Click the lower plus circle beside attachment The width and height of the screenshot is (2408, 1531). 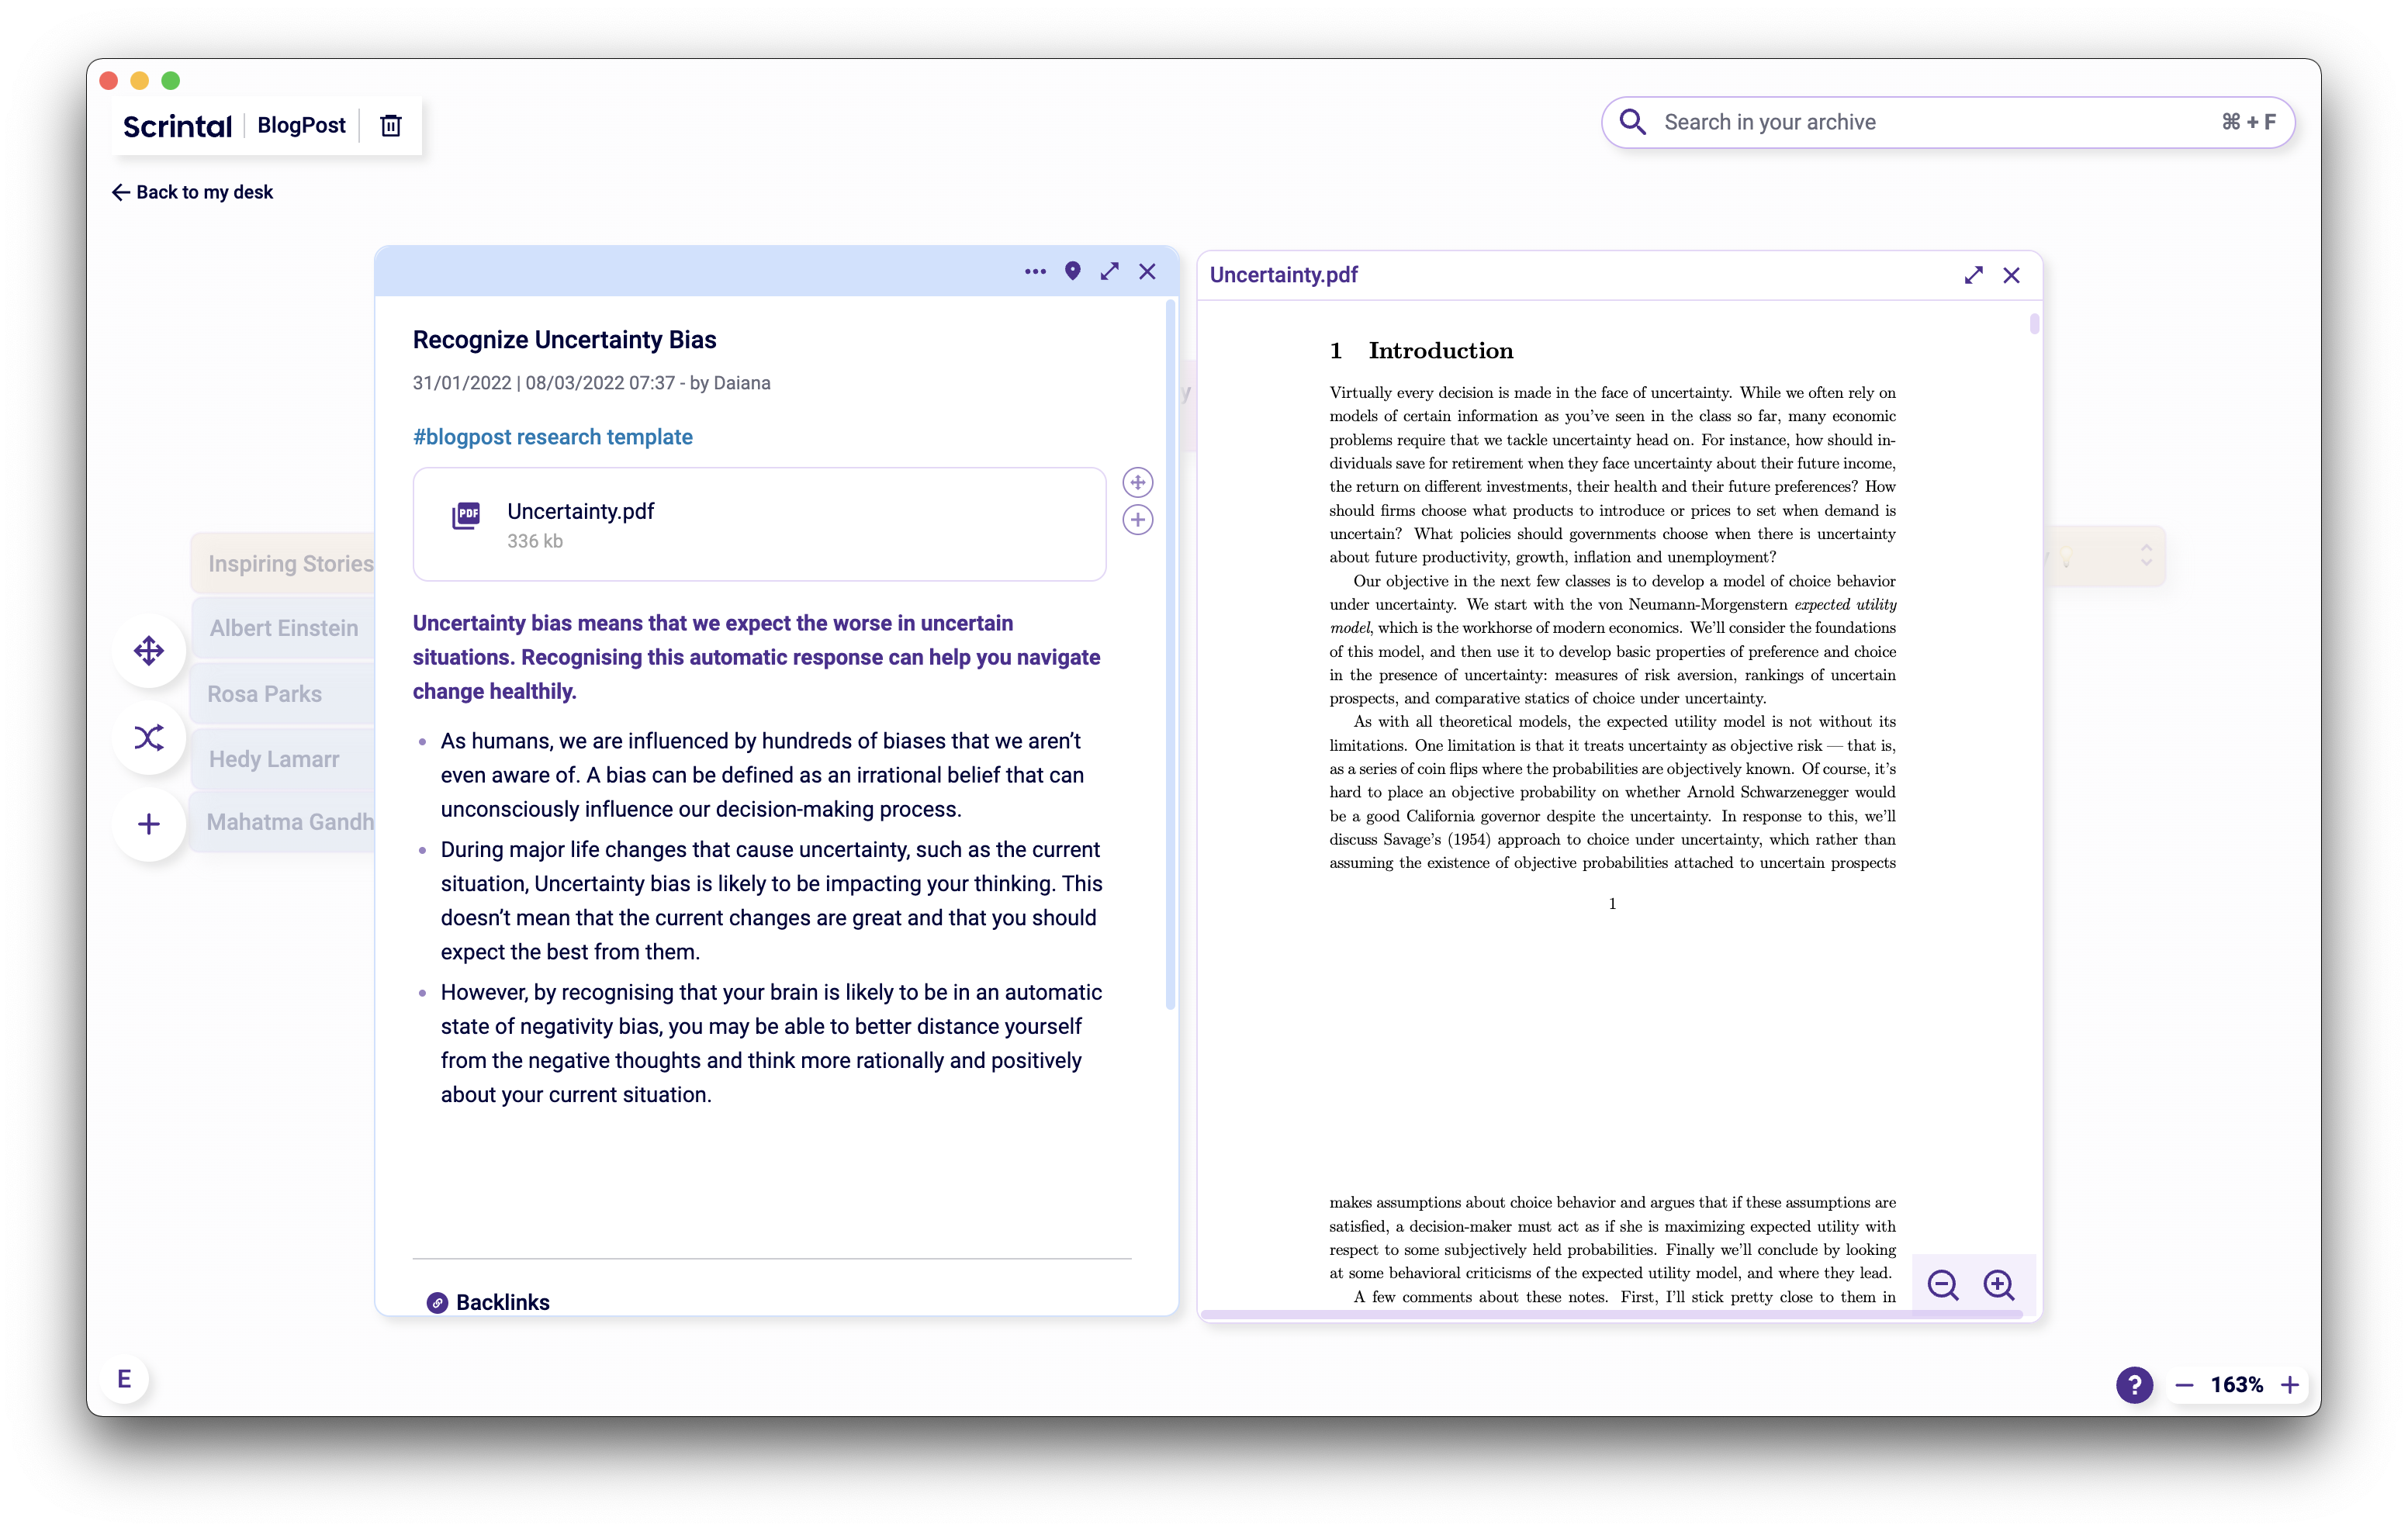pos(1137,520)
